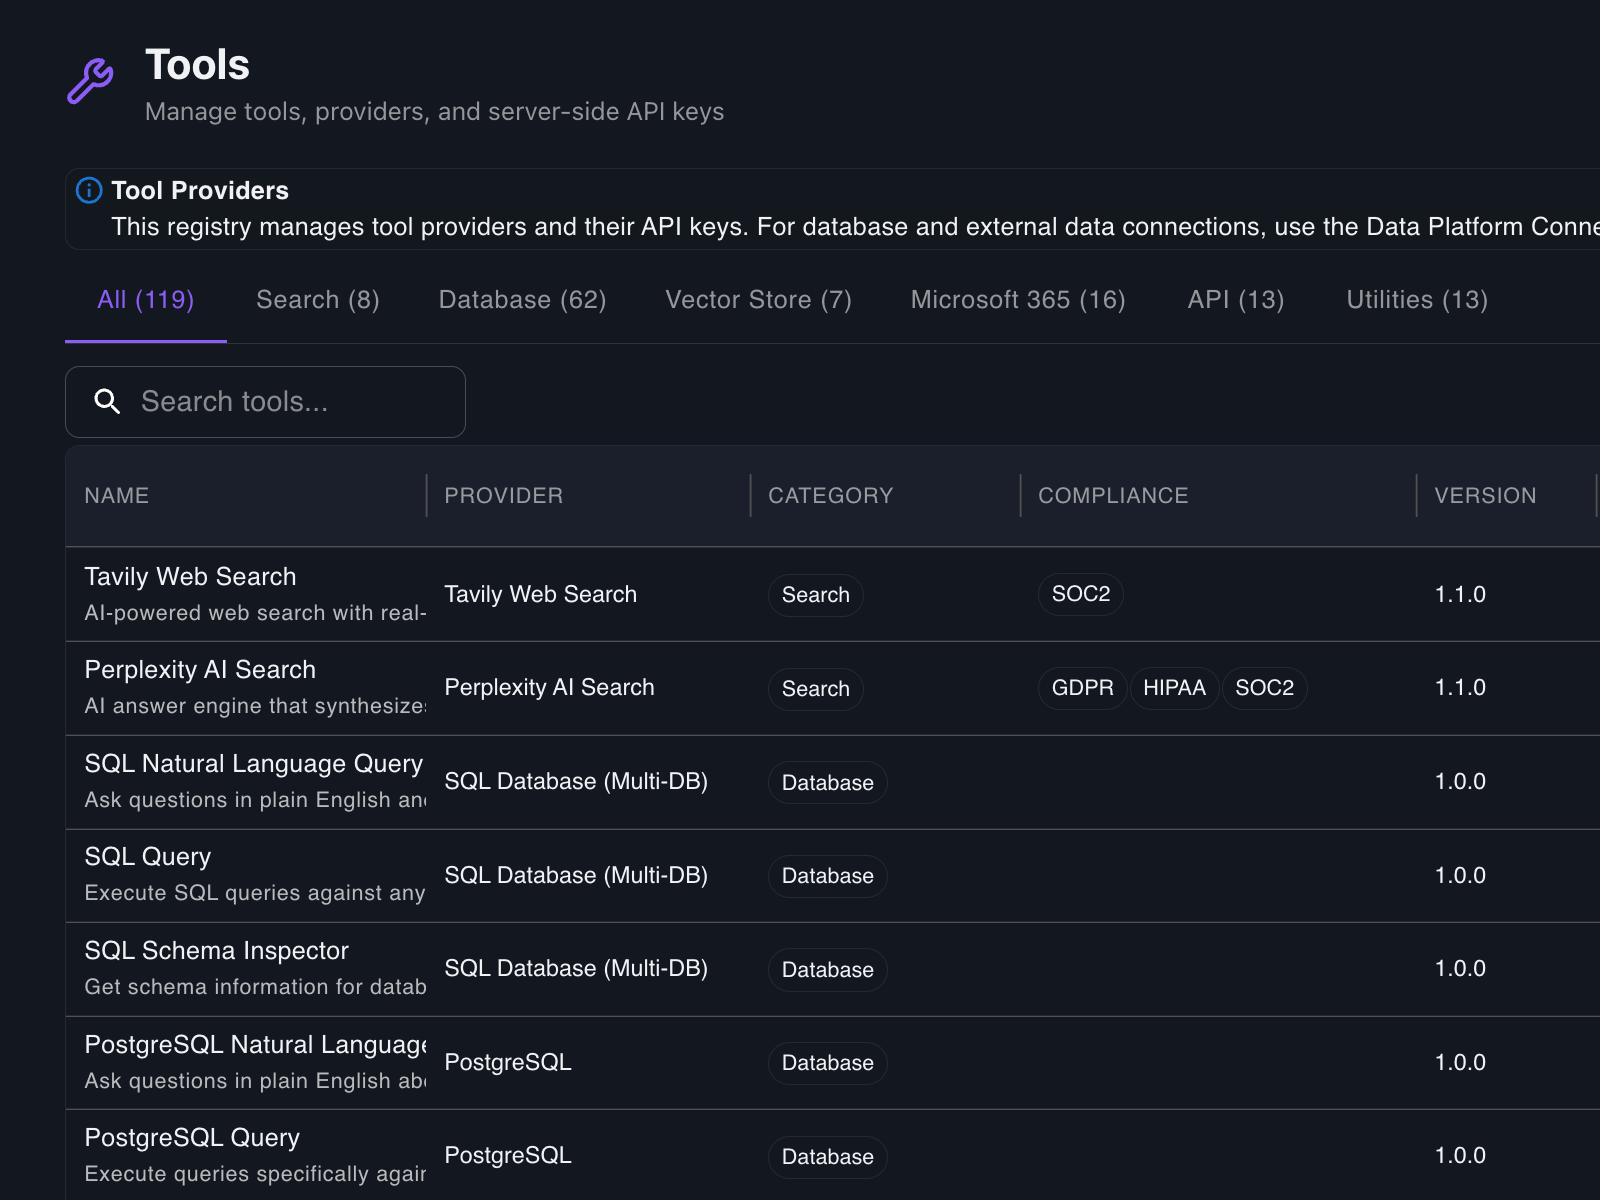This screenshot has height=1200, width=1600.
Task: Open the Perplexity AI Search tool name
Action: [200, 670]
